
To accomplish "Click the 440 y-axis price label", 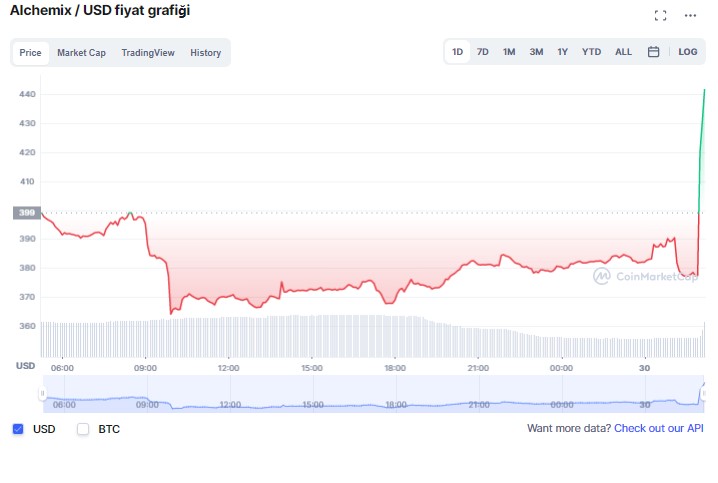I will point(27,94).
